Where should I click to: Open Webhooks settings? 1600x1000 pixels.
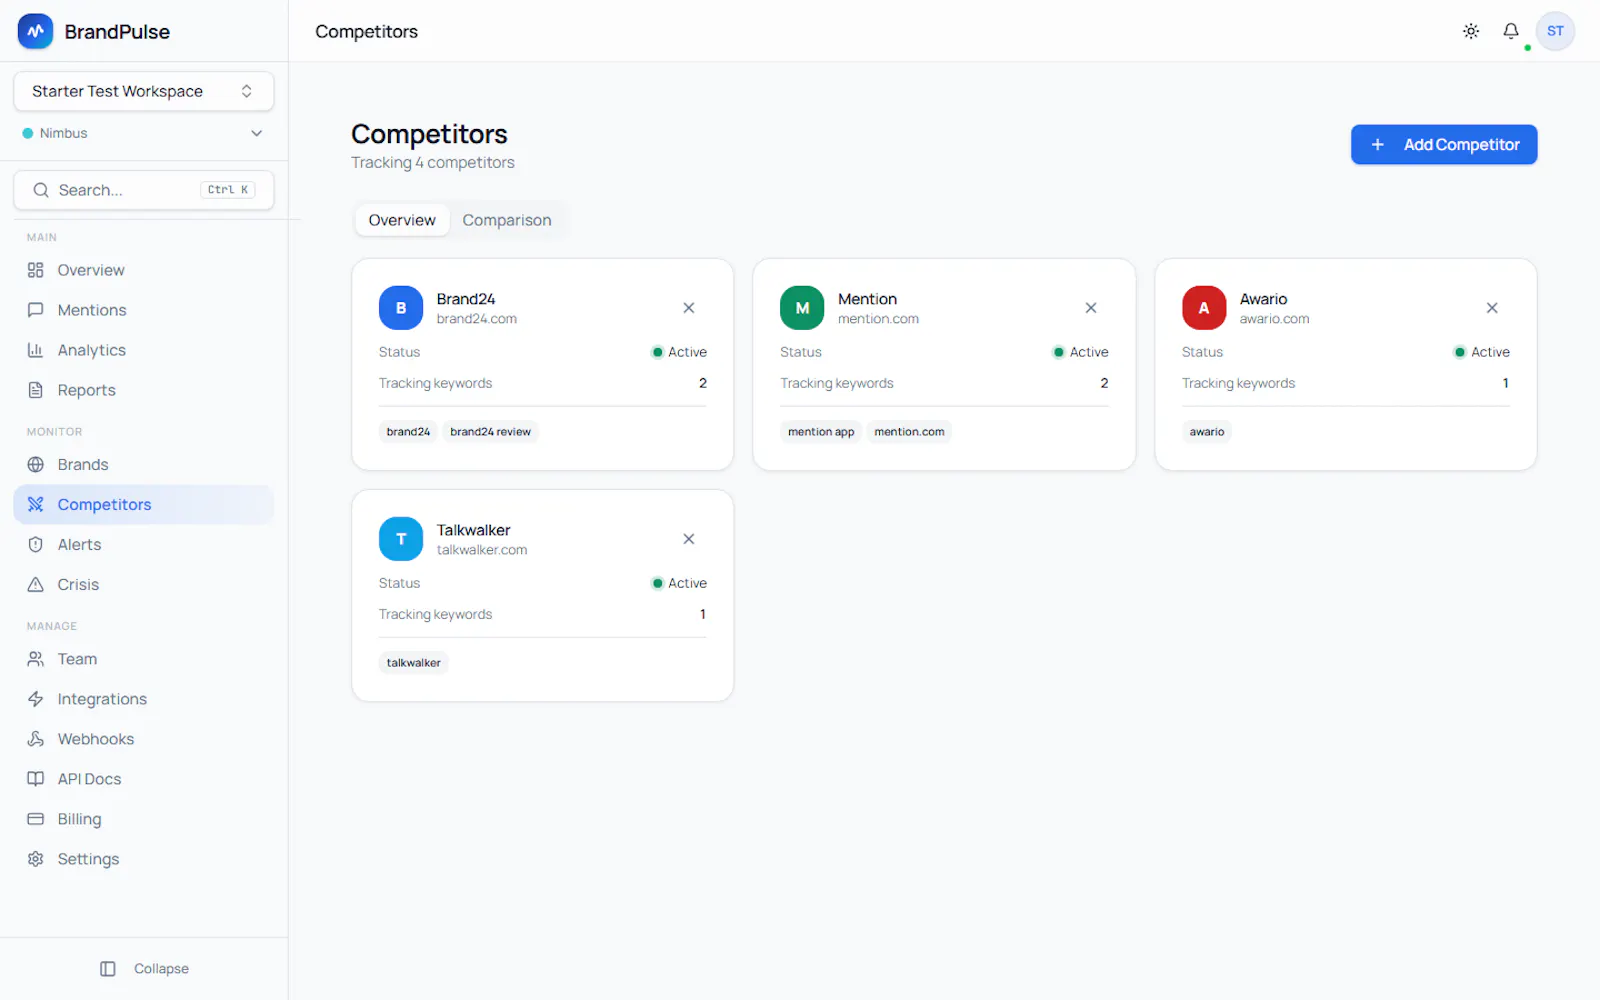[144, 739]
